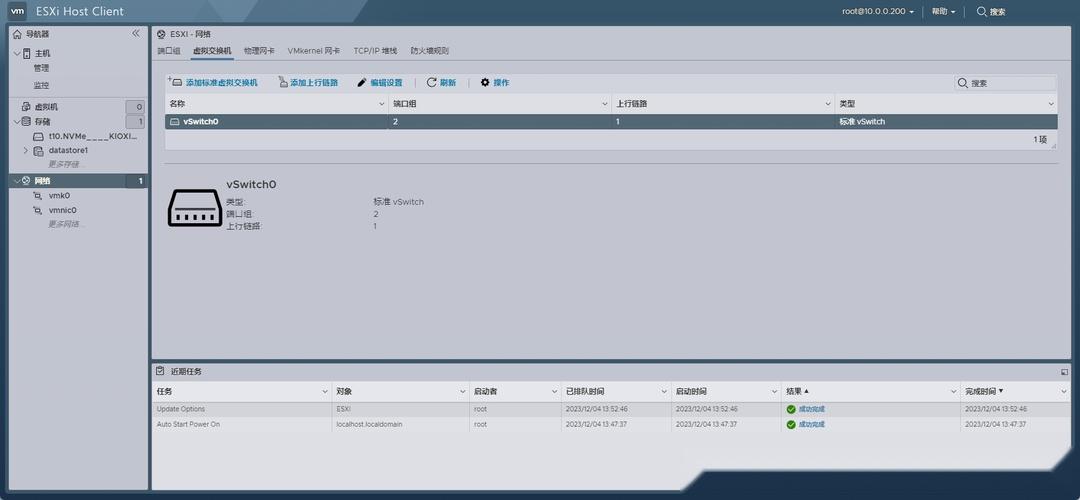The height and width of the screenshot is (500, 1080).
Task: Select manage (管理) under host
Action: coord(41,68)
